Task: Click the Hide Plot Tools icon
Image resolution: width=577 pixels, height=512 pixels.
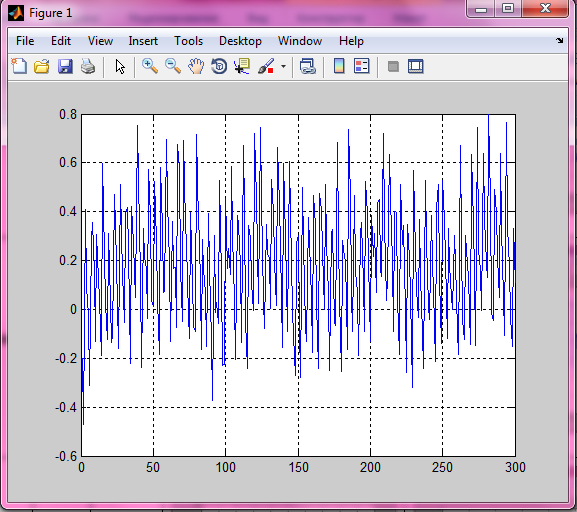Action: pyautogui.click(x=393, y=67)
